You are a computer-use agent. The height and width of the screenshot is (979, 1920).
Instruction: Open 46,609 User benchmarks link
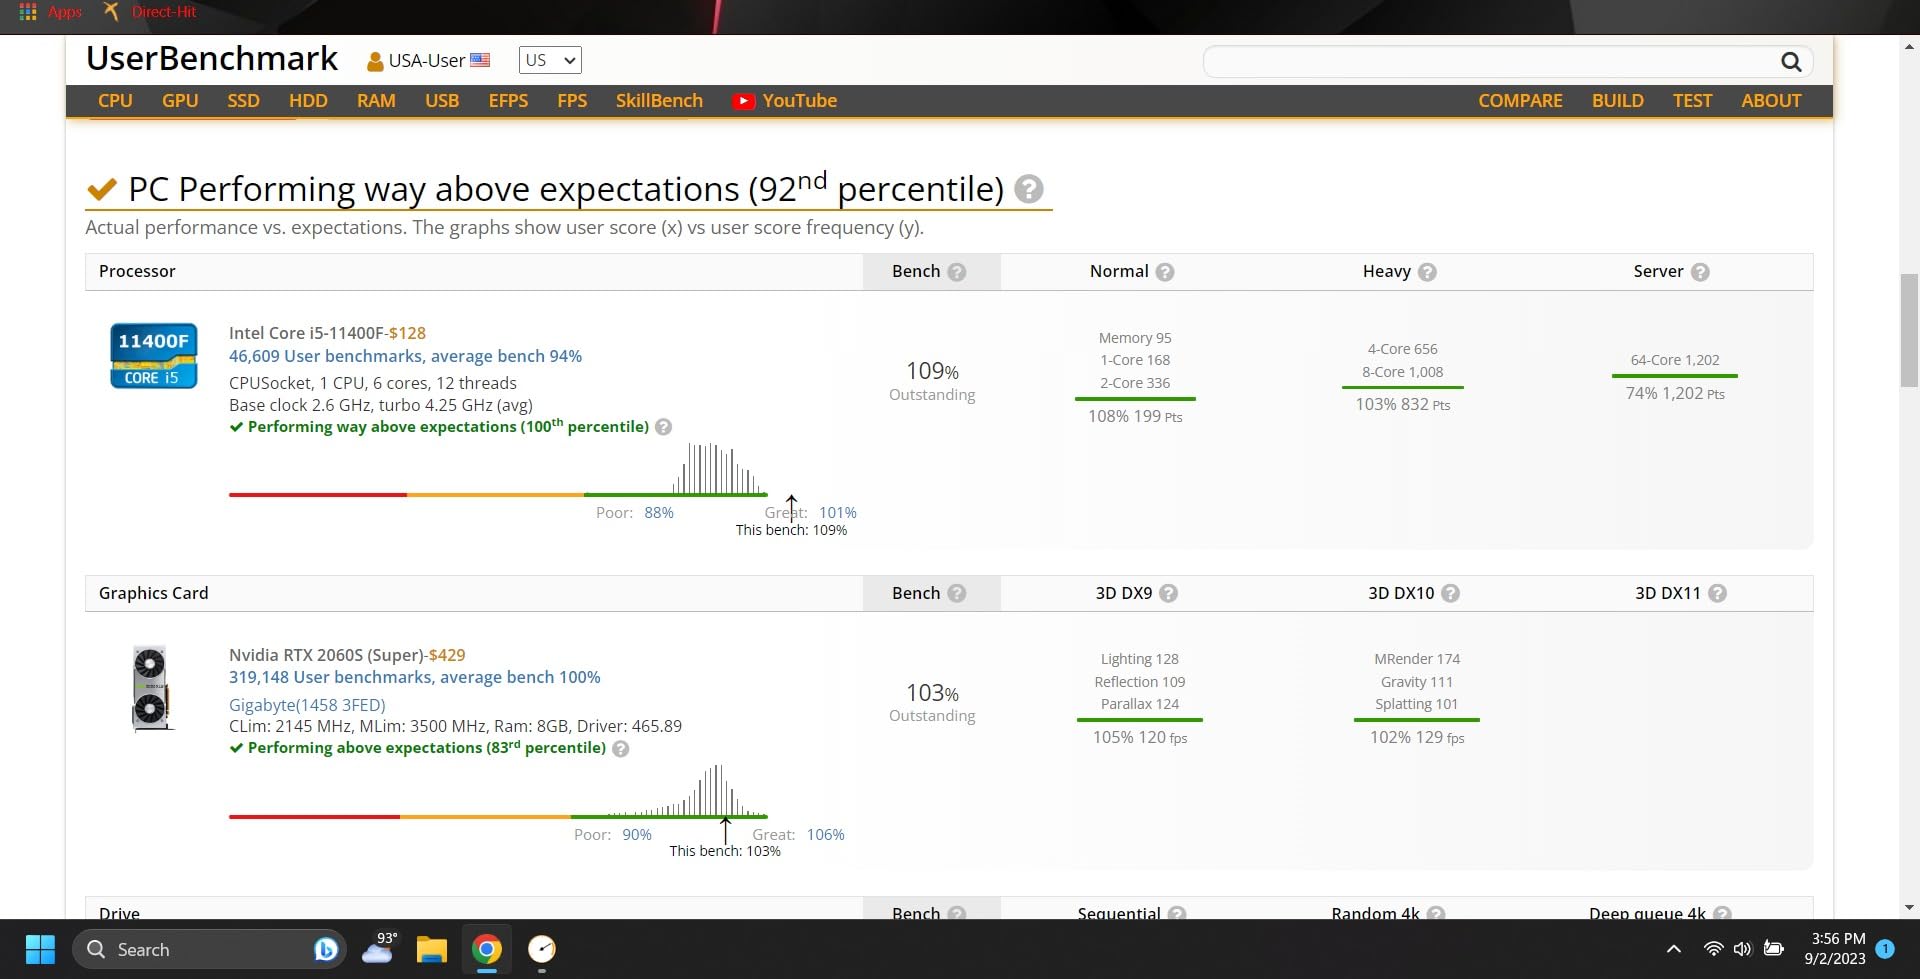[x=405, y=356]
